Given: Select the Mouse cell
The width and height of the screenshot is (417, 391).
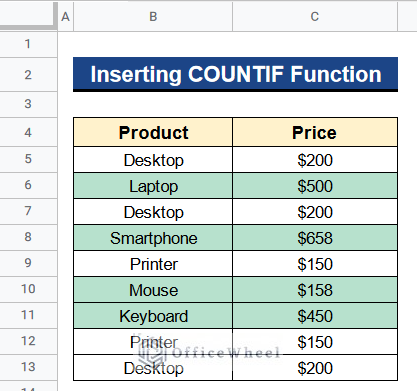Looking at the screenshot, I should [153, 290].
